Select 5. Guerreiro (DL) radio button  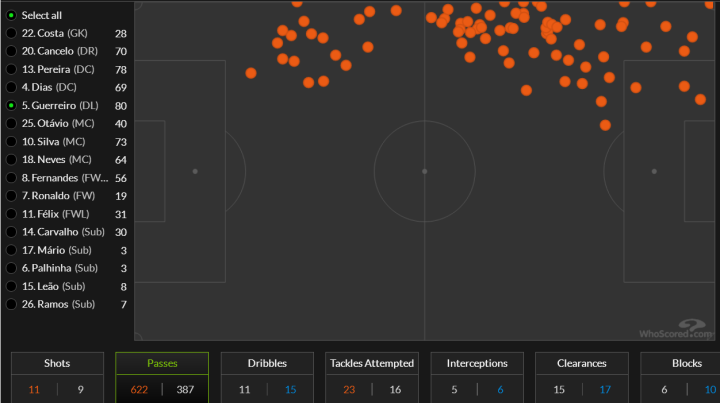[11, 105]
